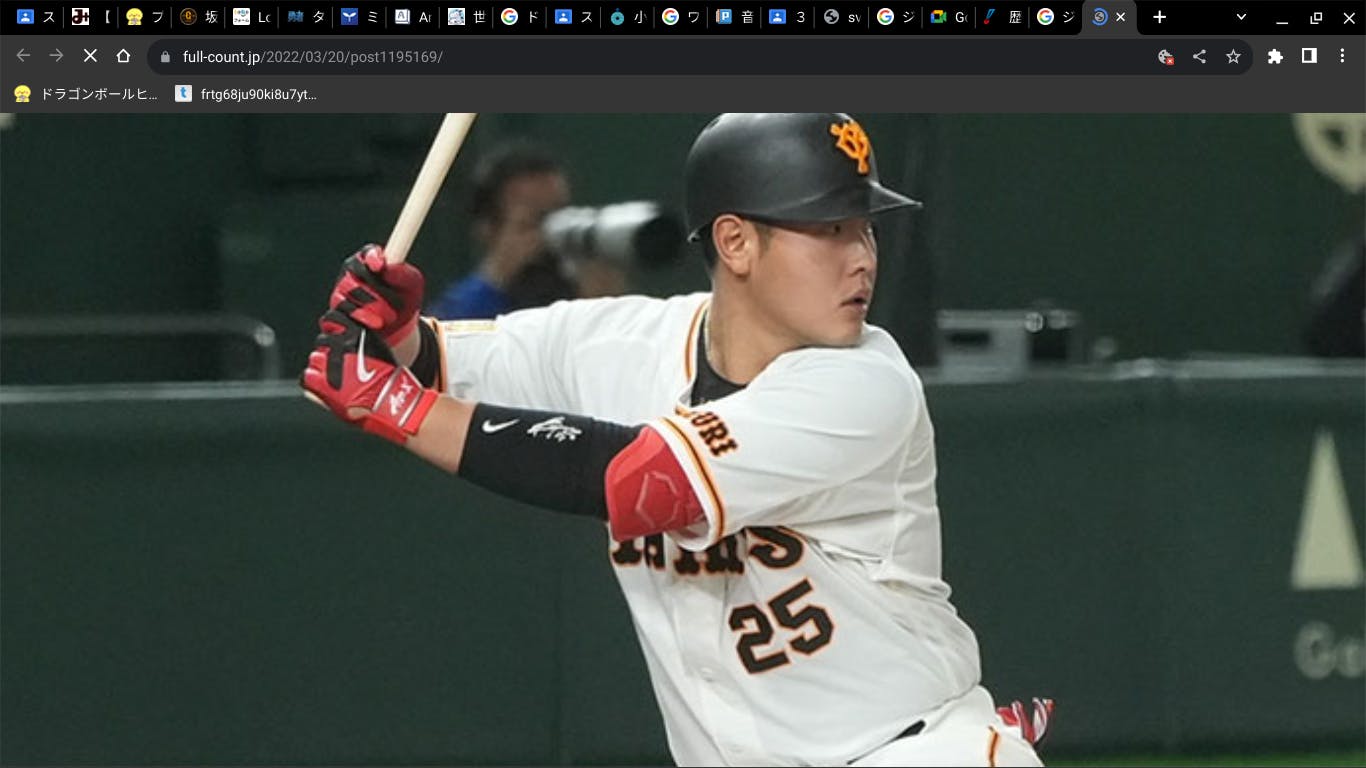This screenshot has width=1366, height=768.
Task: Open the share this page icon
Action: [x=1199, y=56]
